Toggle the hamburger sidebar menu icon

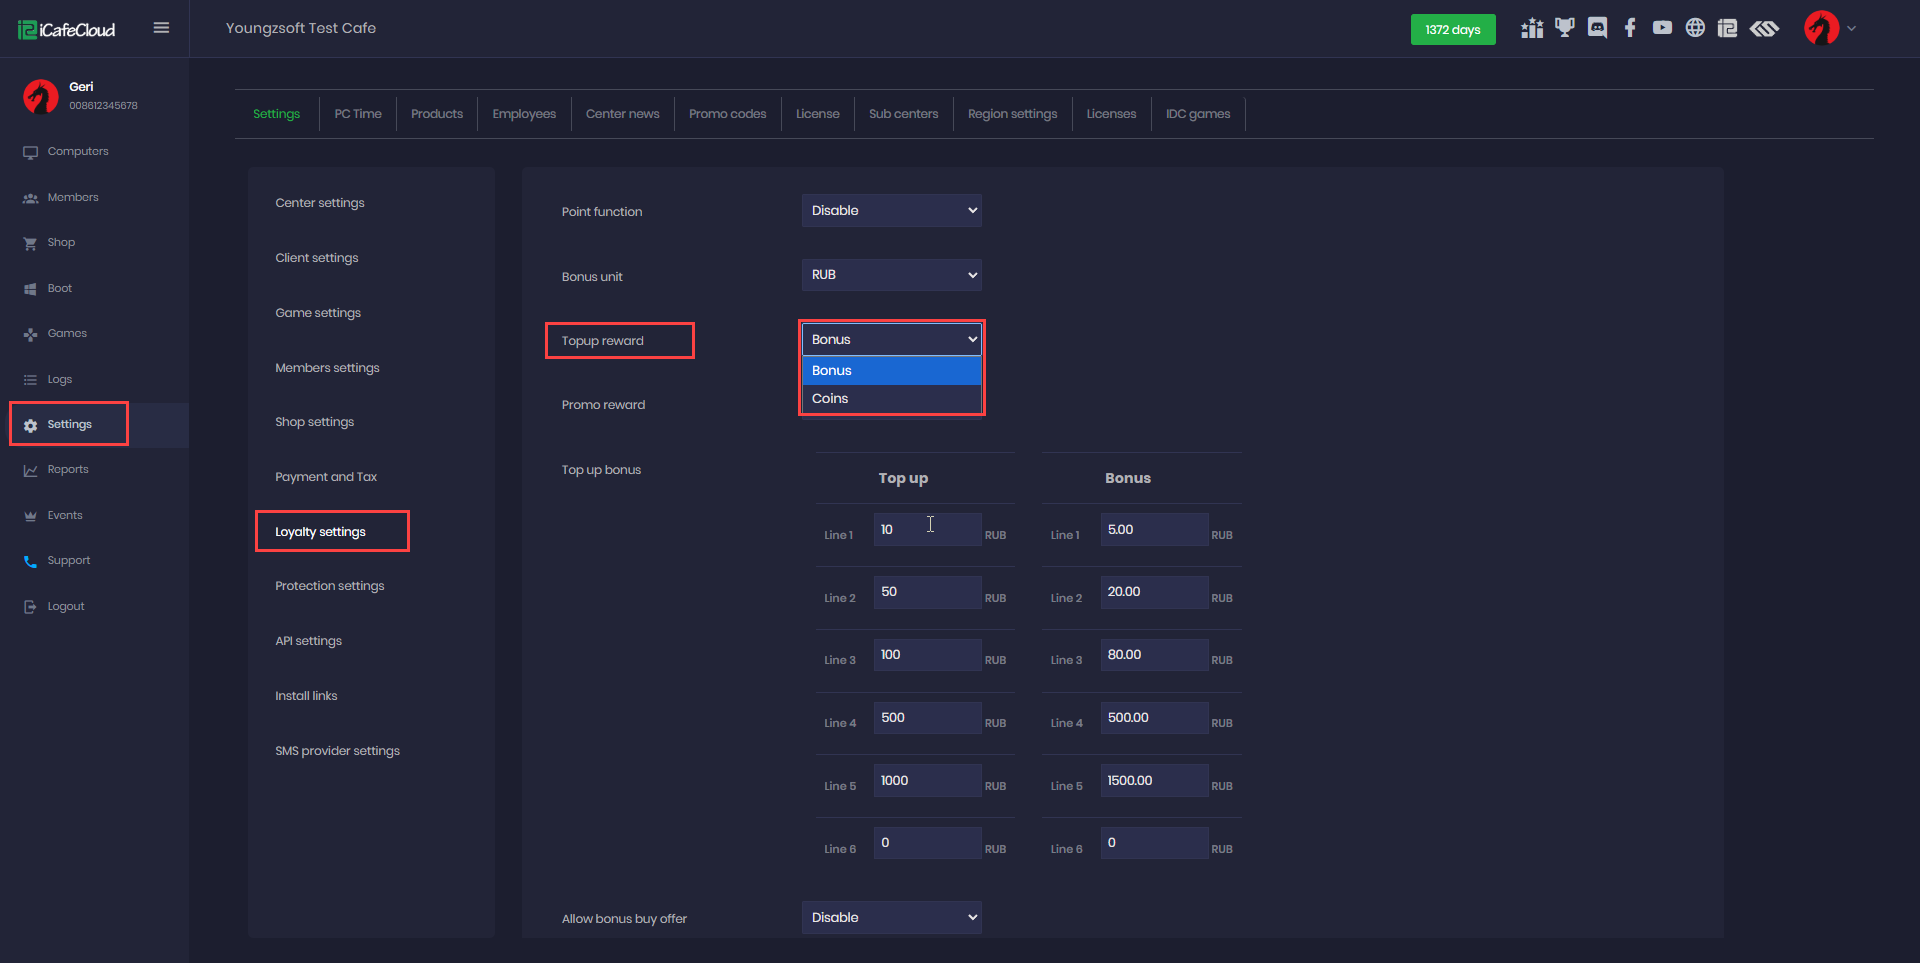161,28
